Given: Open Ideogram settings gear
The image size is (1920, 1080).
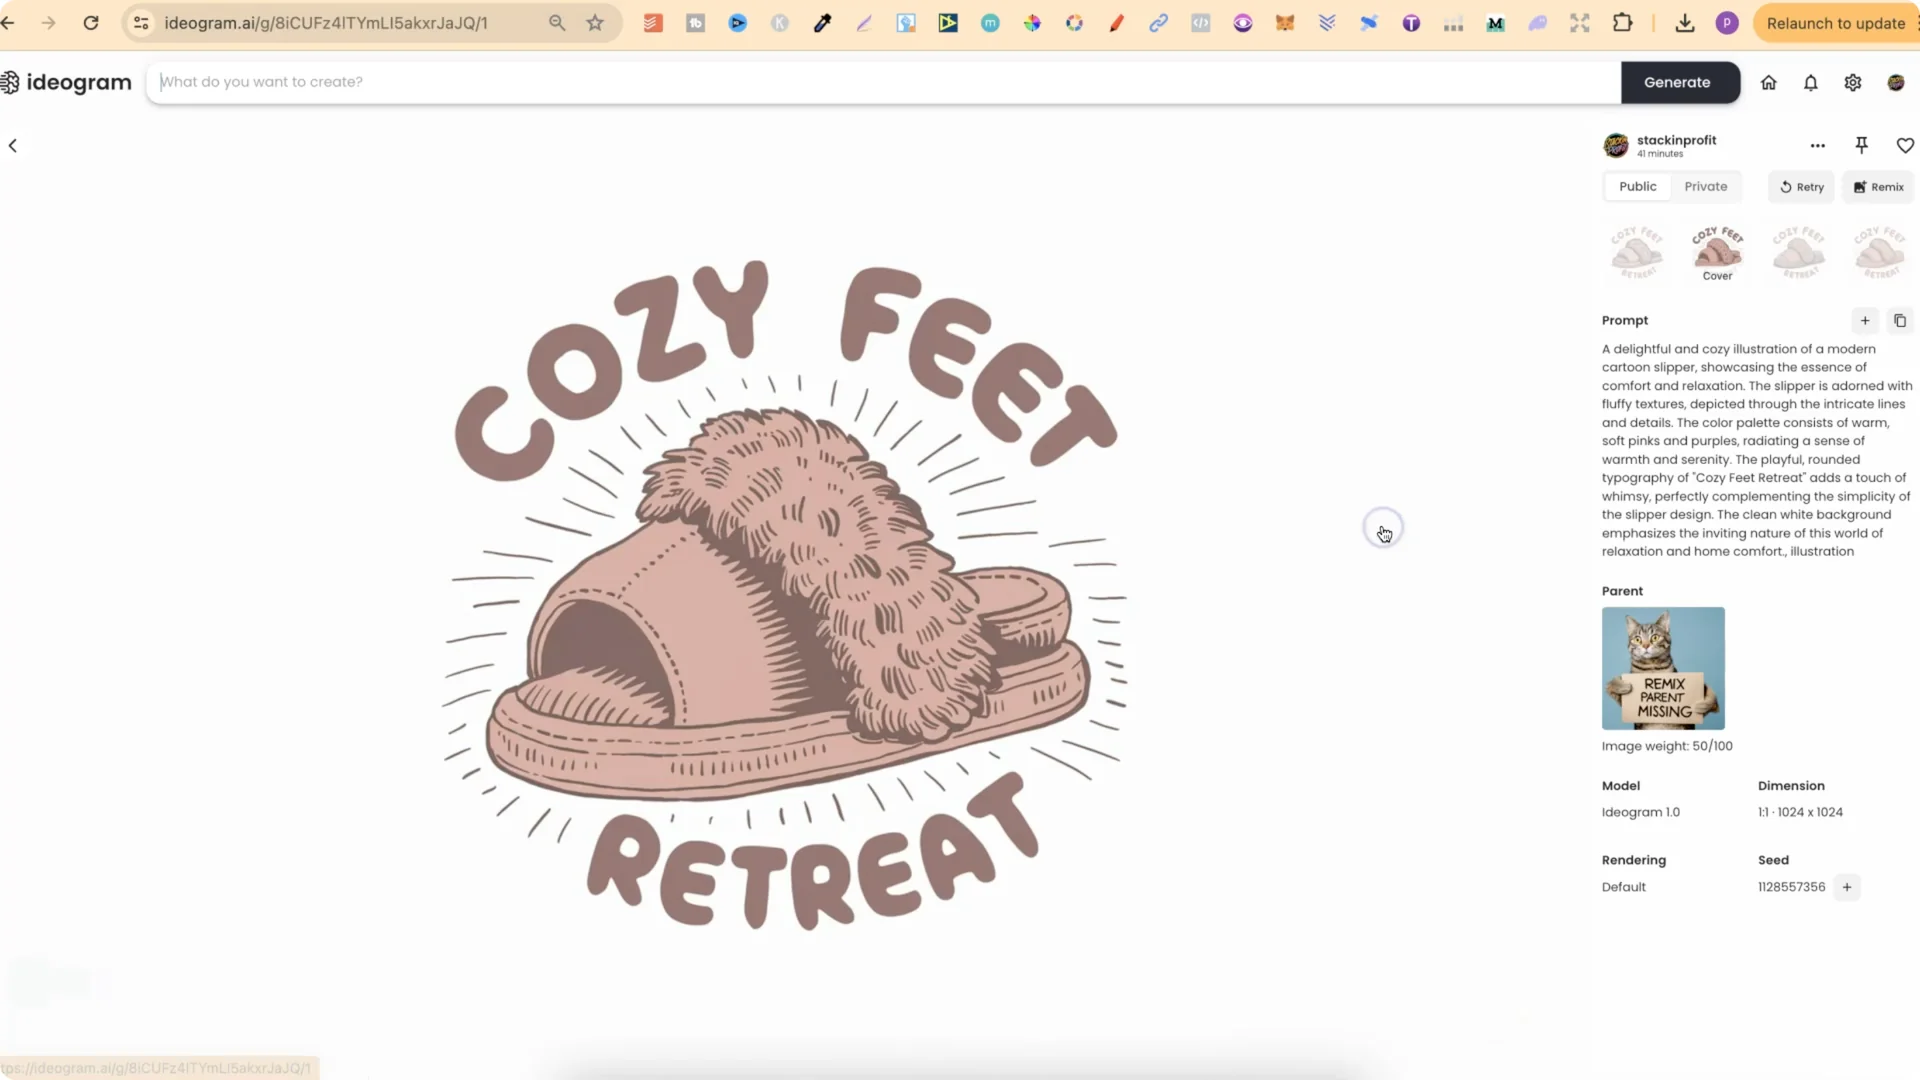Looking at the screenshot, I should 1853,82.
